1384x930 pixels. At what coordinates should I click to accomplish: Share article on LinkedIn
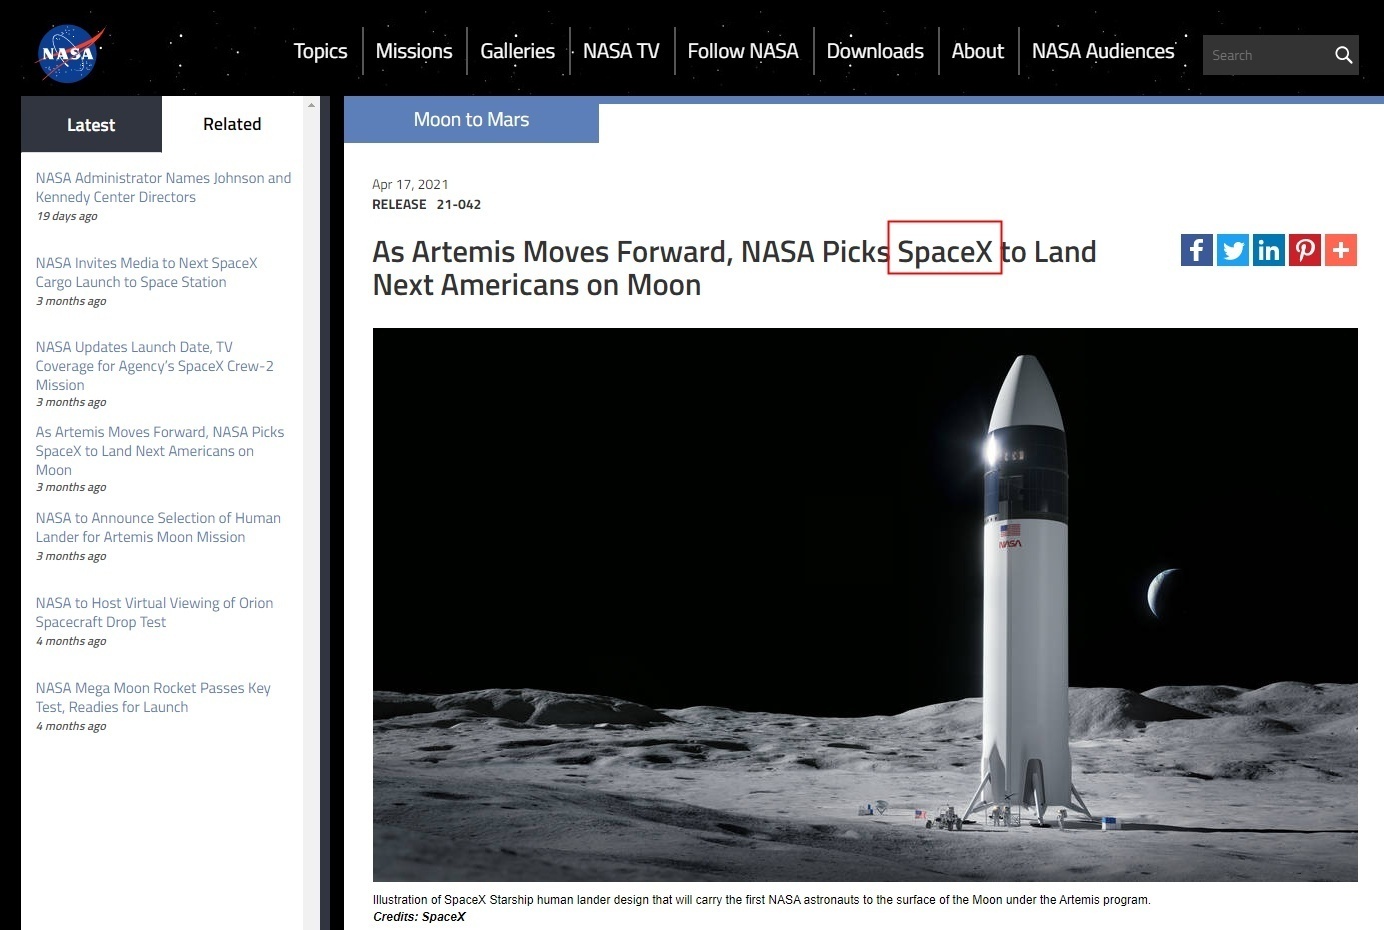coord(1268,250)
